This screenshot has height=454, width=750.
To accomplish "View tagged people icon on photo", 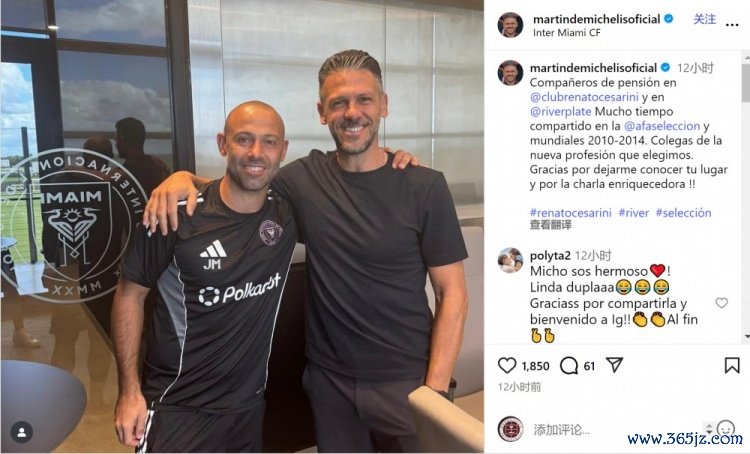I will click(x=22, y=432).
